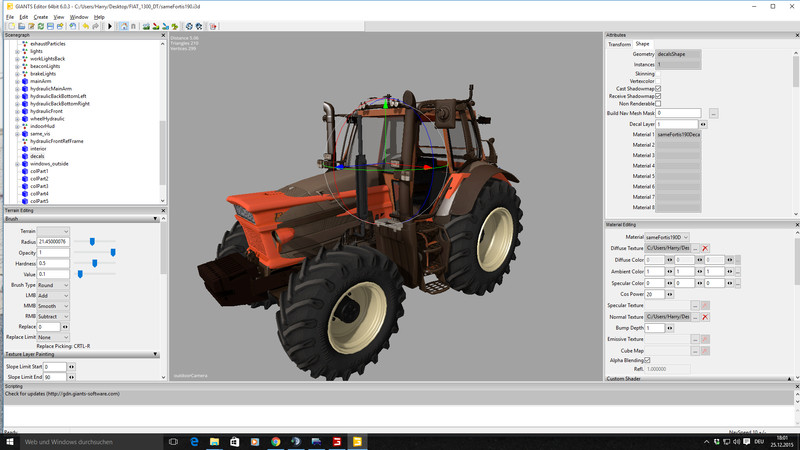Click the Radius slider handle
The image size is (800, 450).
pos(91,241)
